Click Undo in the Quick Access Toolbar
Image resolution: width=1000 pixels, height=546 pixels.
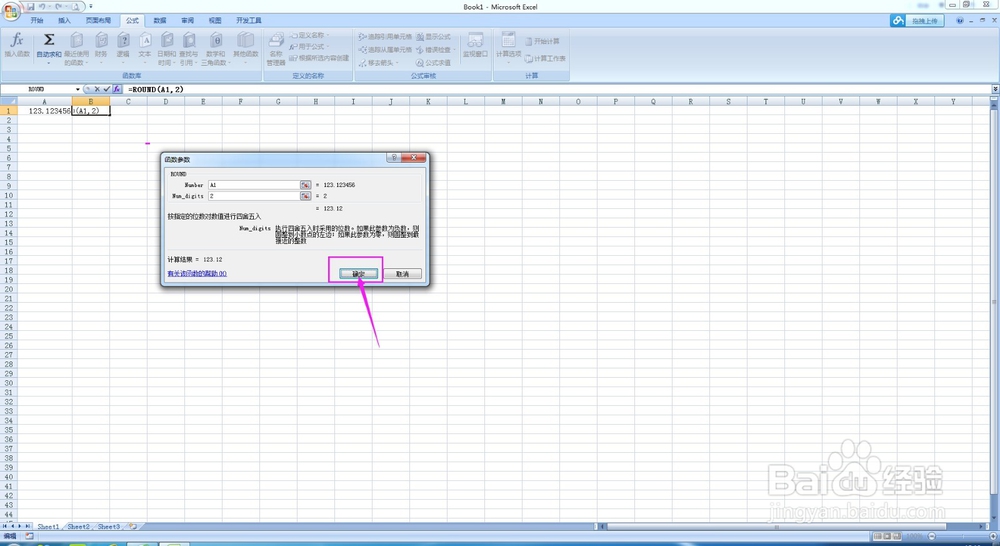(x=41, y=6)
